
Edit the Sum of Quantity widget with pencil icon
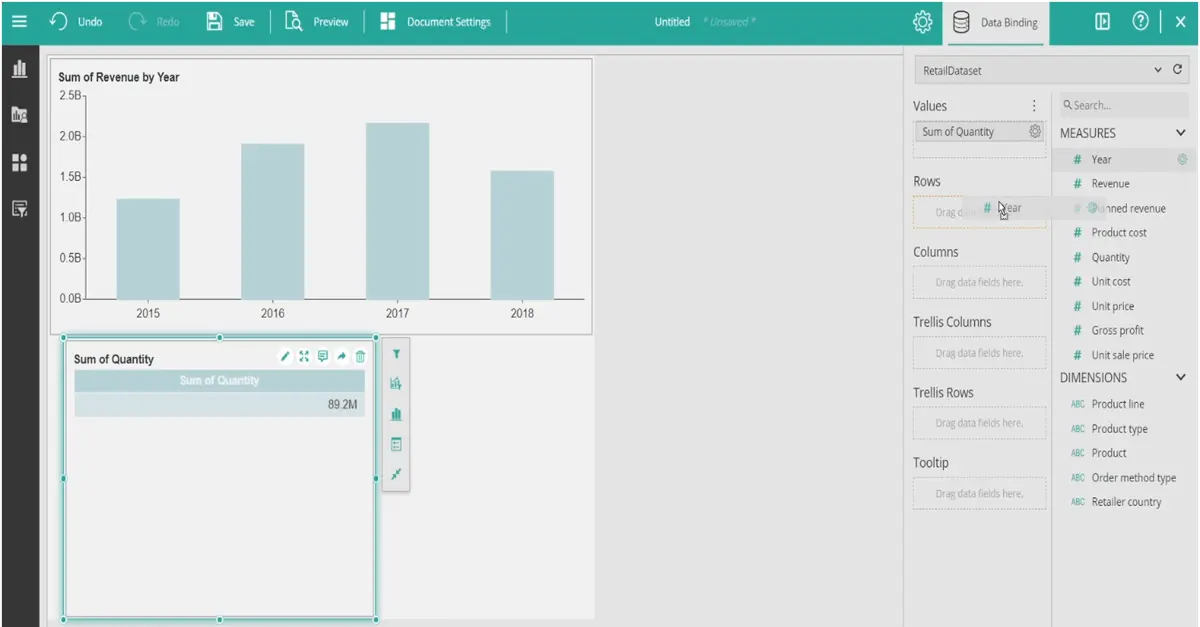point(285,356)
